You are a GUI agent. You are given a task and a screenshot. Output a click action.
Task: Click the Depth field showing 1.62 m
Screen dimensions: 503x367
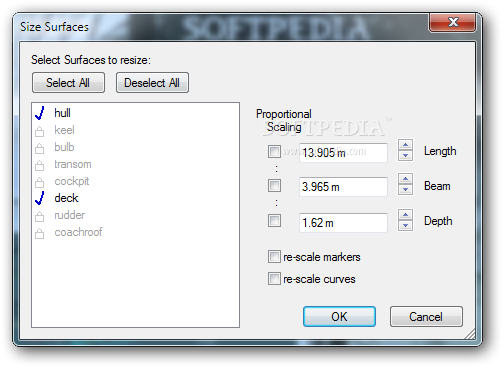coord(343,223)
